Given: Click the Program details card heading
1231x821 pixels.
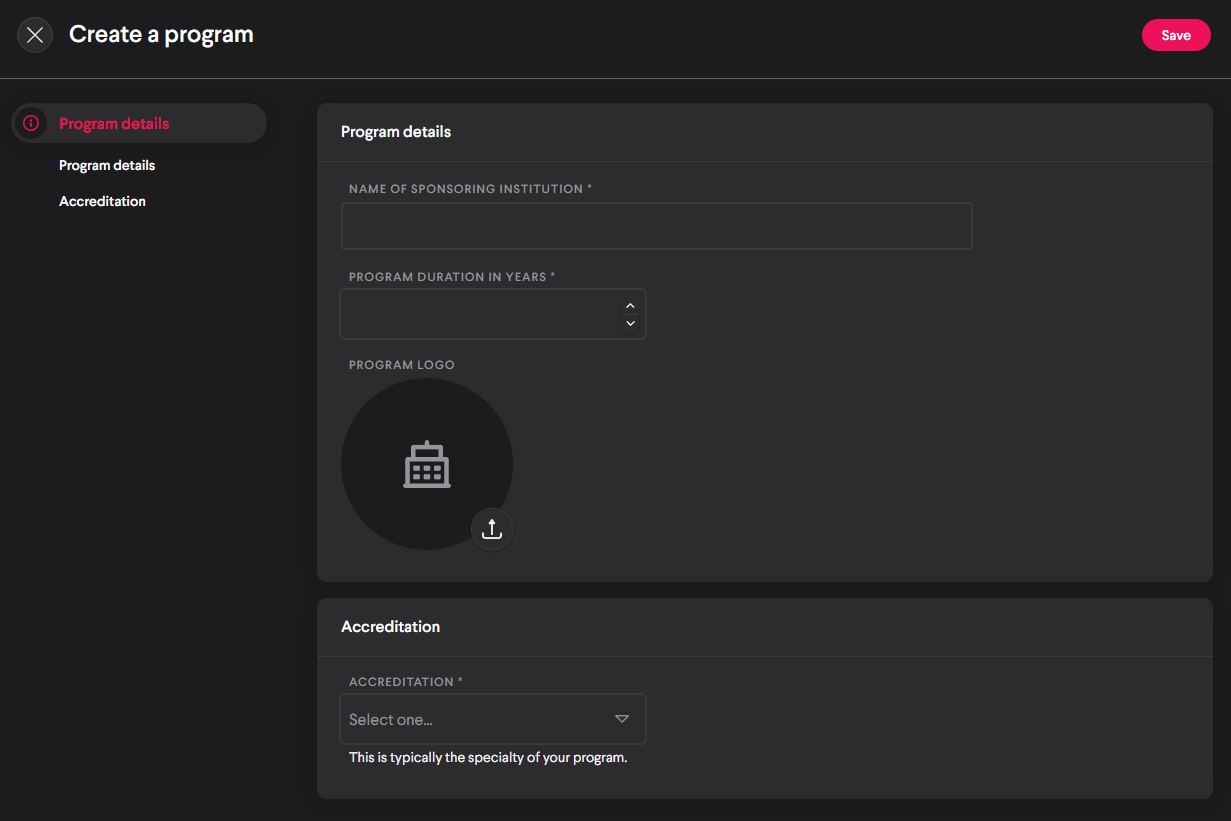Looking at the screenshot, I should pos(396,131).
